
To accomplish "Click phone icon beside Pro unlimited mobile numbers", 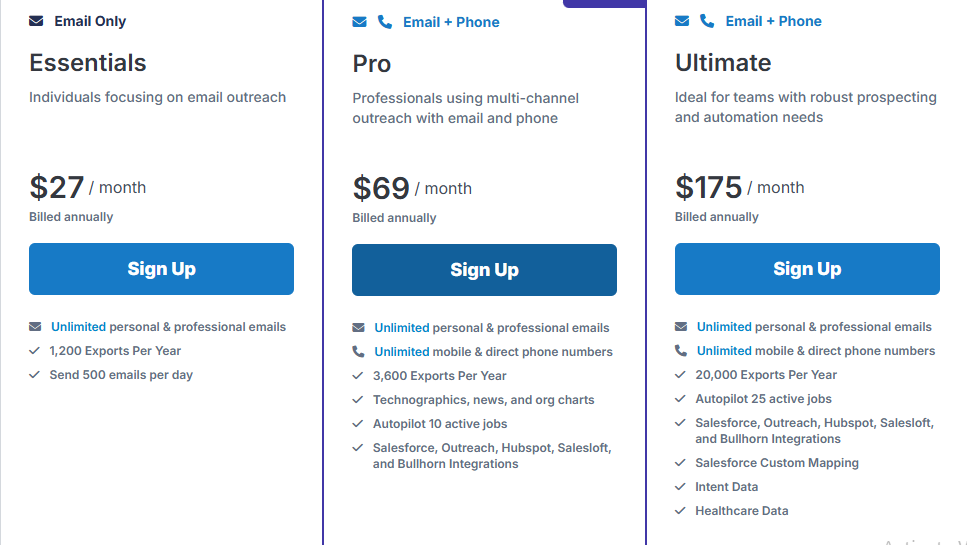I will tap(359, 352).
